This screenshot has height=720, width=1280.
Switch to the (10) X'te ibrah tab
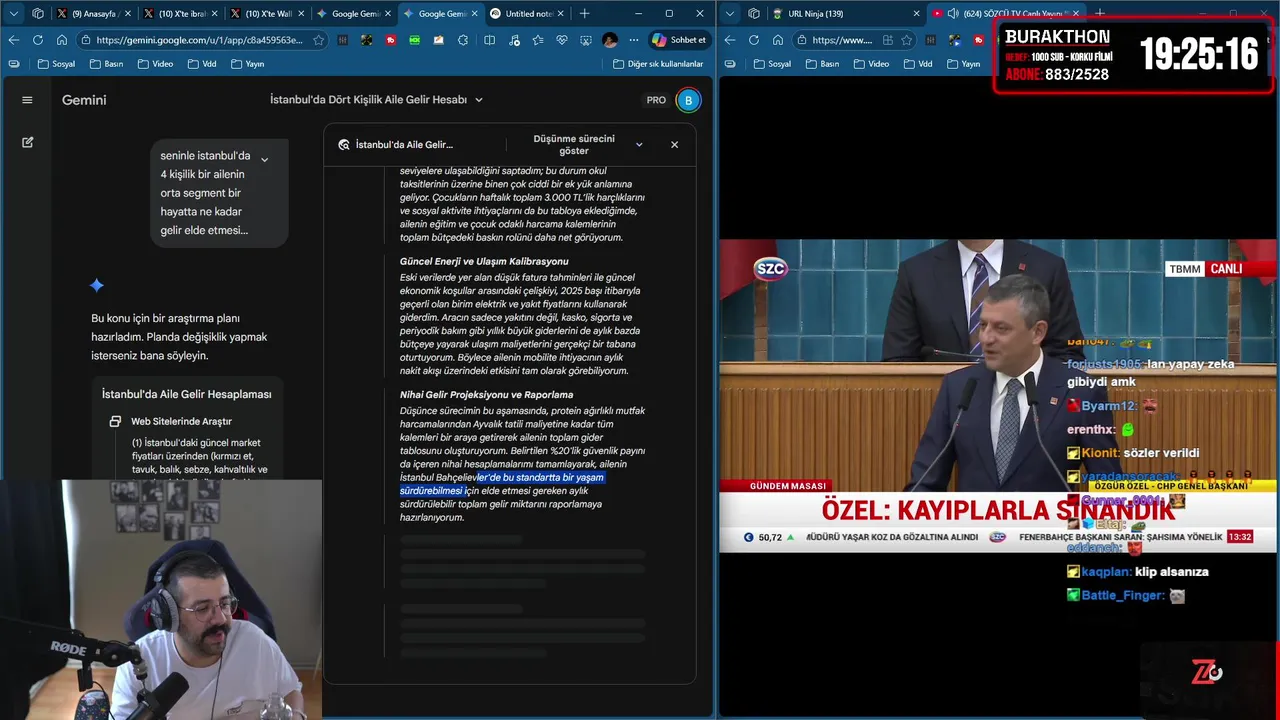pyautogui.click(x=181, y=13)
